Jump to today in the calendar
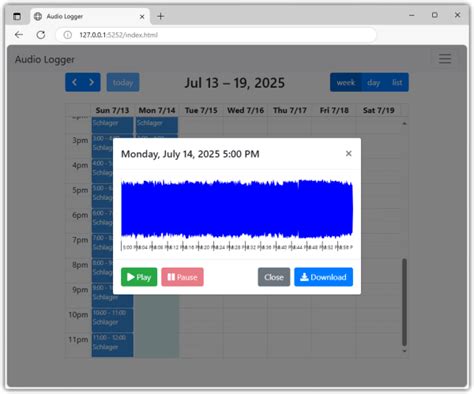The height and width of the screenshot is (394, 474). [x=123, y=82]
